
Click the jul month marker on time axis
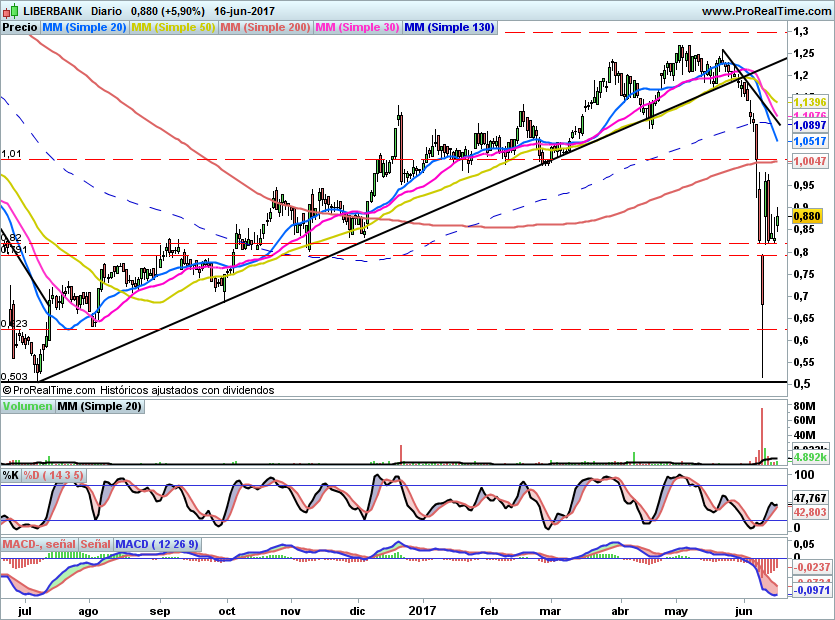pos(25,611)
